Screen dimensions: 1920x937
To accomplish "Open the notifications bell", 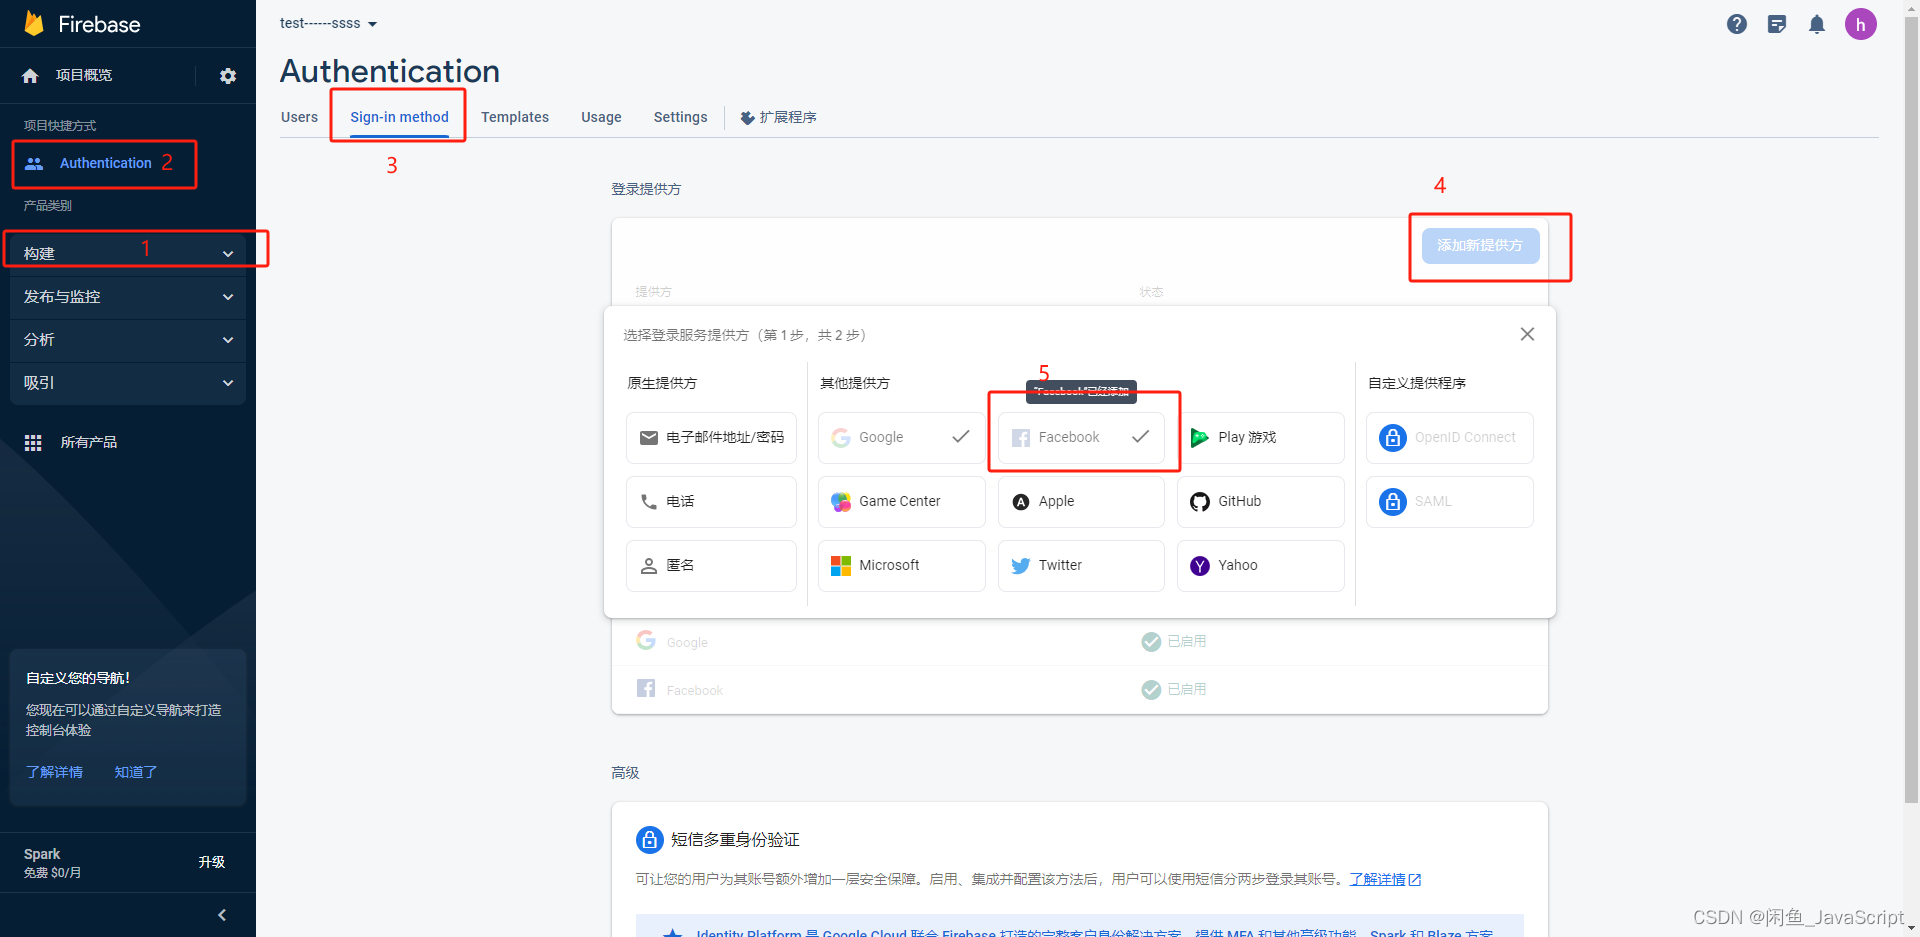I will tap(1817, 24).
